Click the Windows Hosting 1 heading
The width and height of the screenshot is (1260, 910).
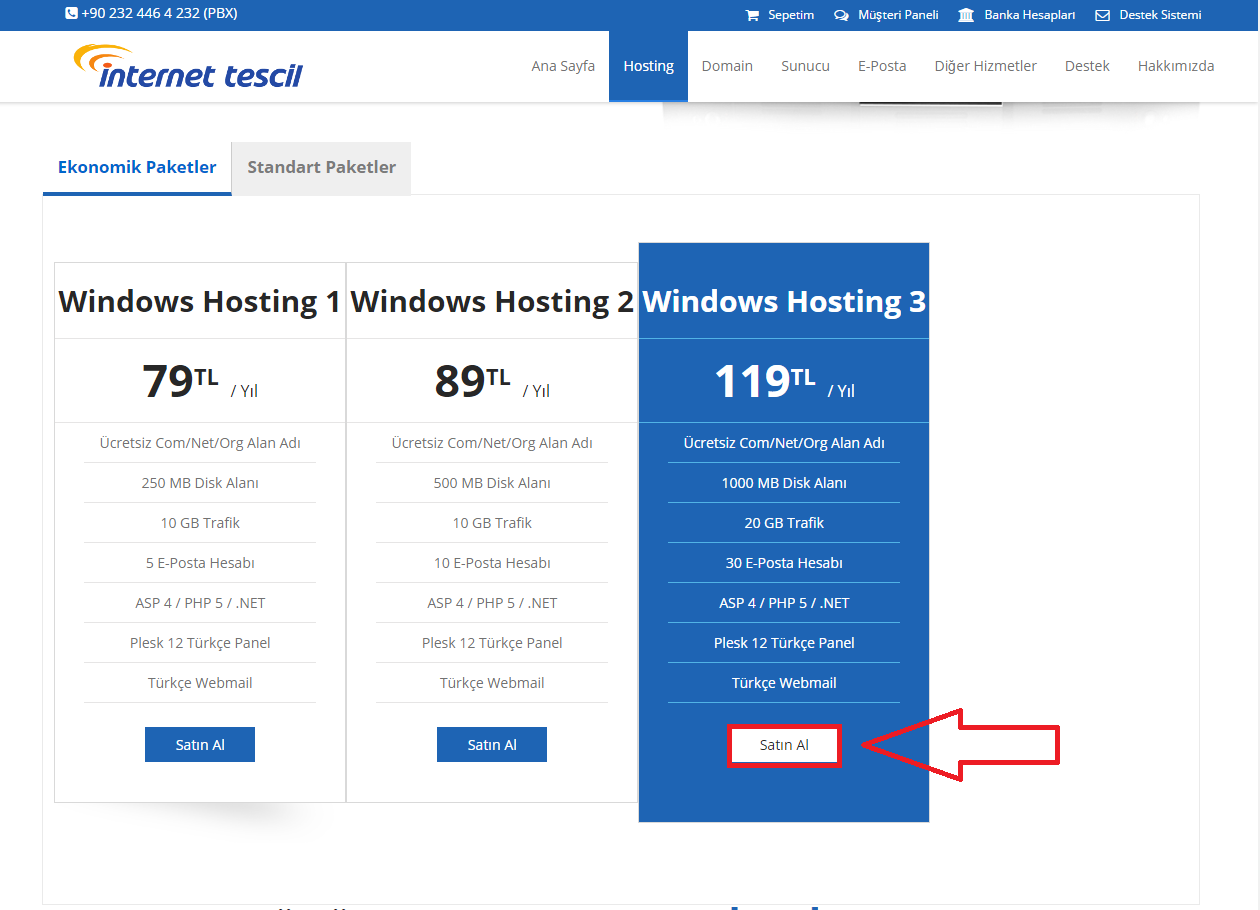point(200,301)
